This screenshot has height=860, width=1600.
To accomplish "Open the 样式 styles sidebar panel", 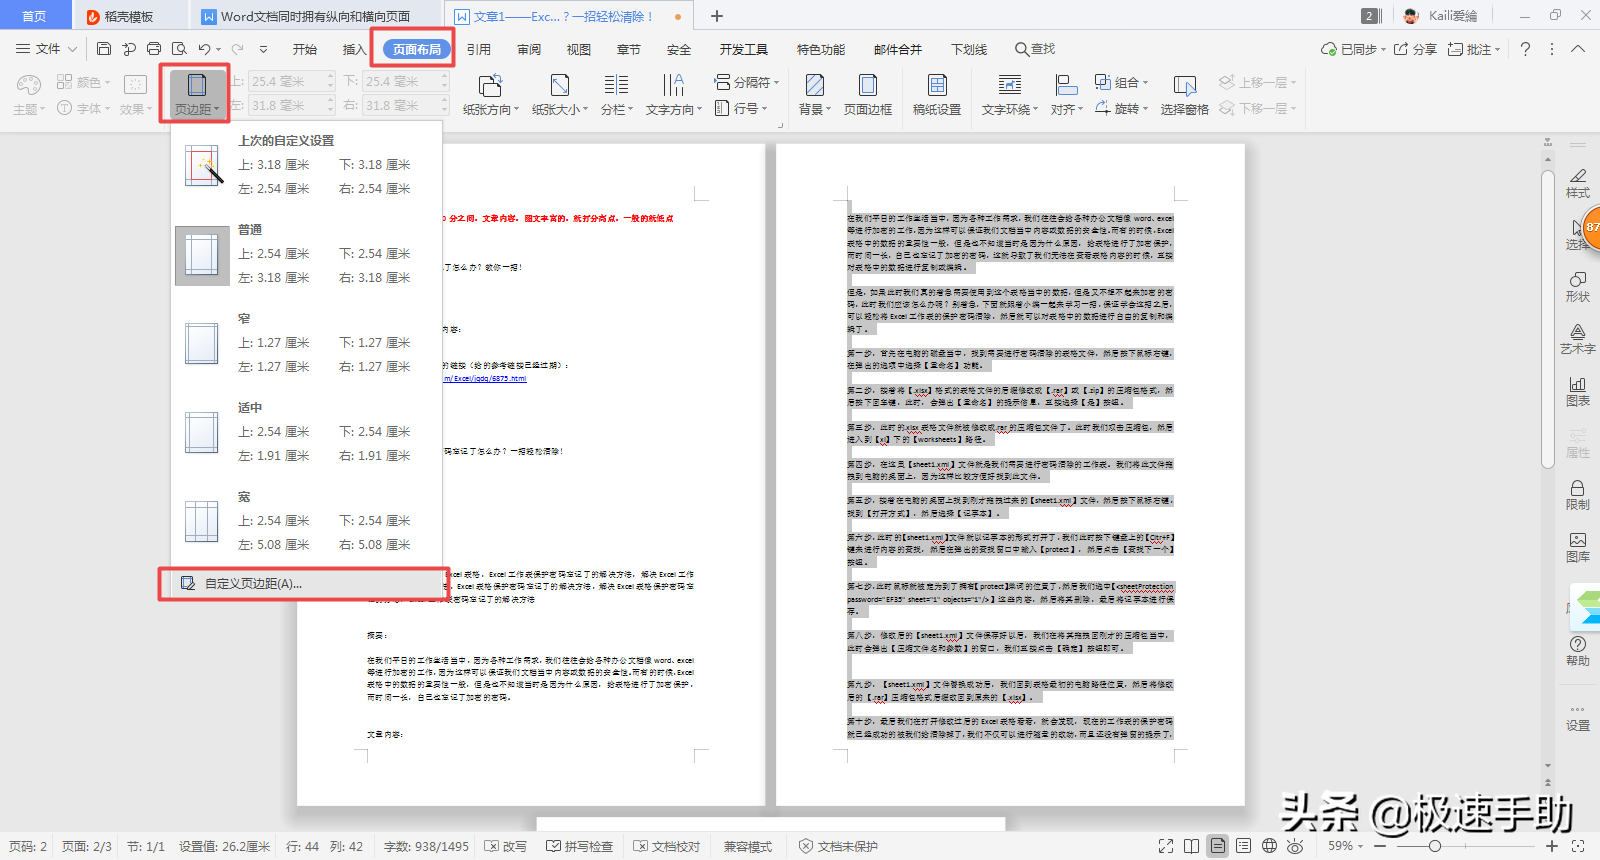I will click(1578, 183).
